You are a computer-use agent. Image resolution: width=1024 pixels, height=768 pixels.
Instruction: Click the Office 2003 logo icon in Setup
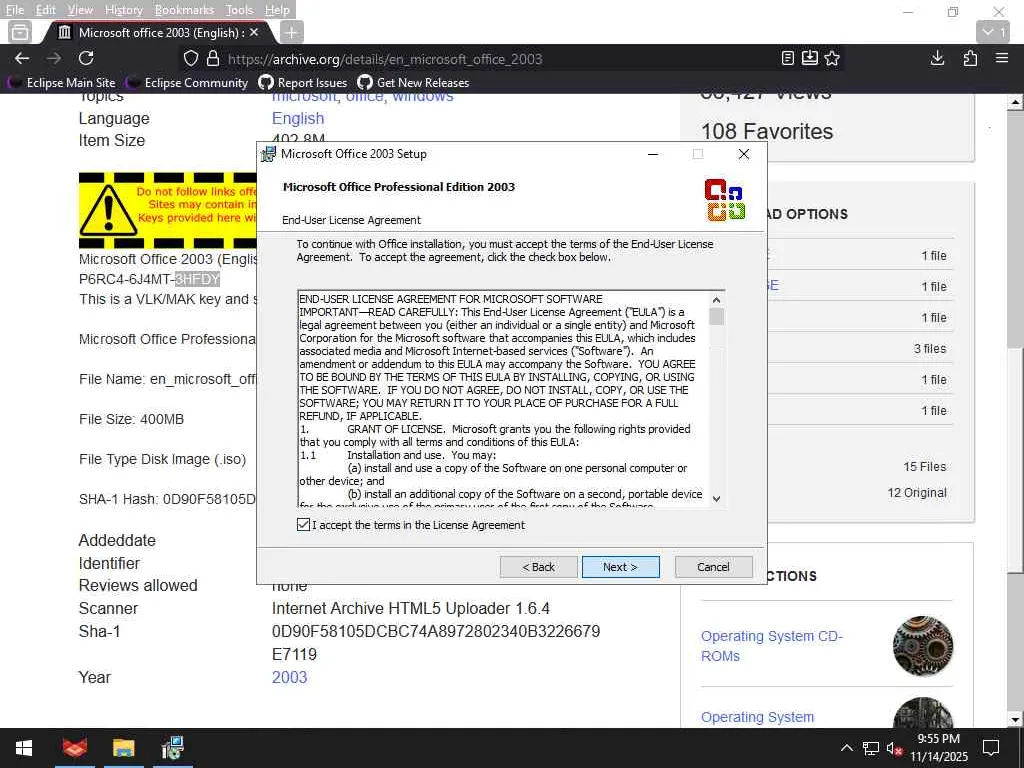pos(725,200)
